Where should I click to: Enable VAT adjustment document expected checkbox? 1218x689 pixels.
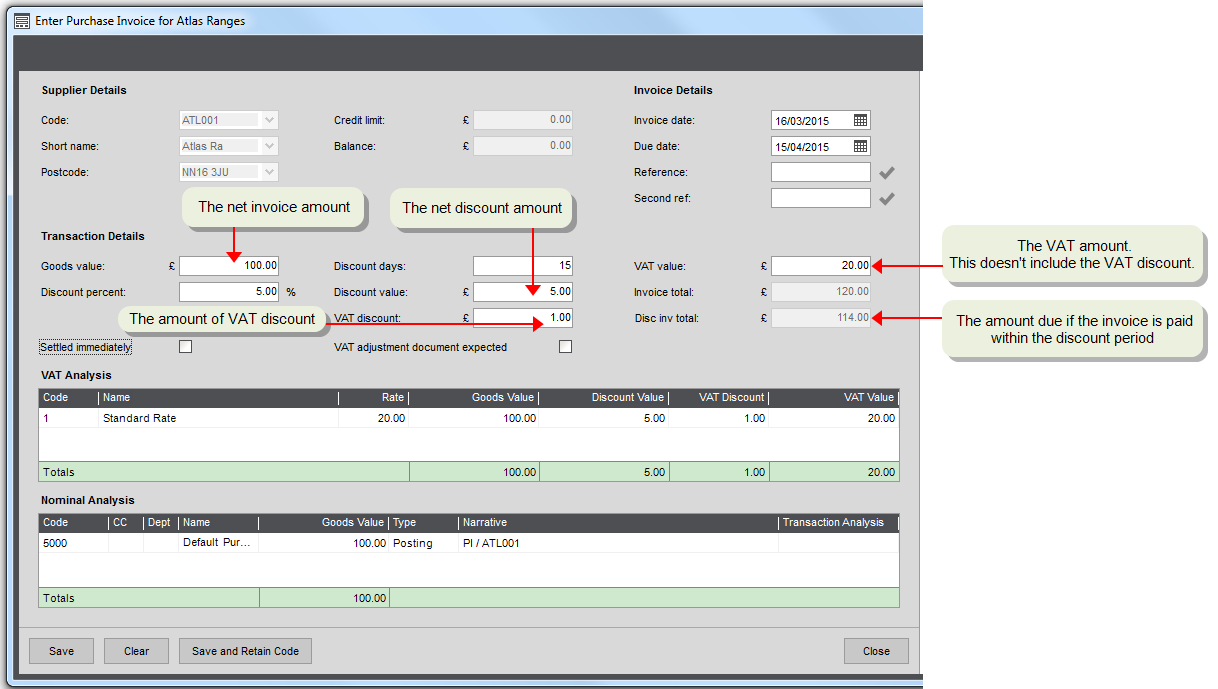pos(566,347)
